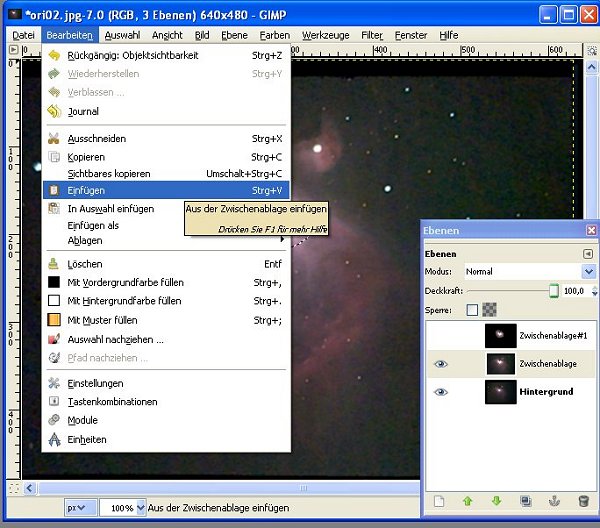This screenshot has height=528, width=600.
Task: Raise the layer with the green up arrow
Action: (468, 501)
